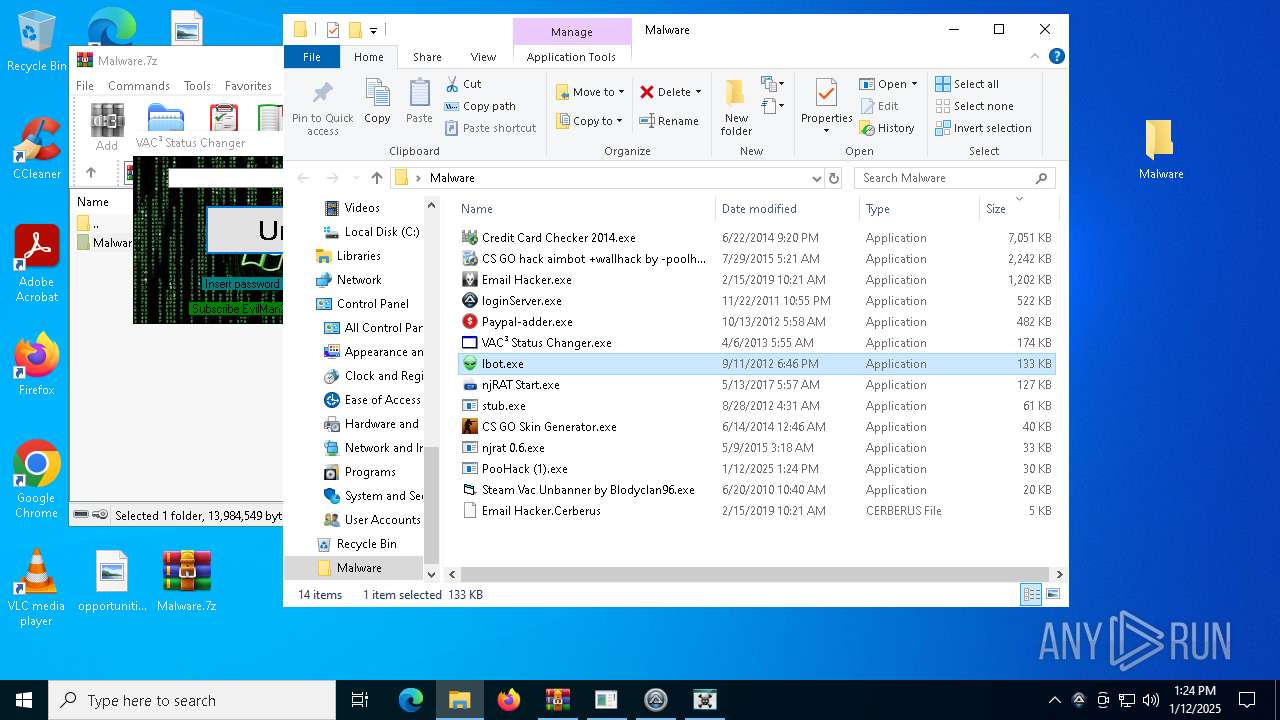1280x720 pixels.
Task: Click the New folder icon
Action: [735, 93]
